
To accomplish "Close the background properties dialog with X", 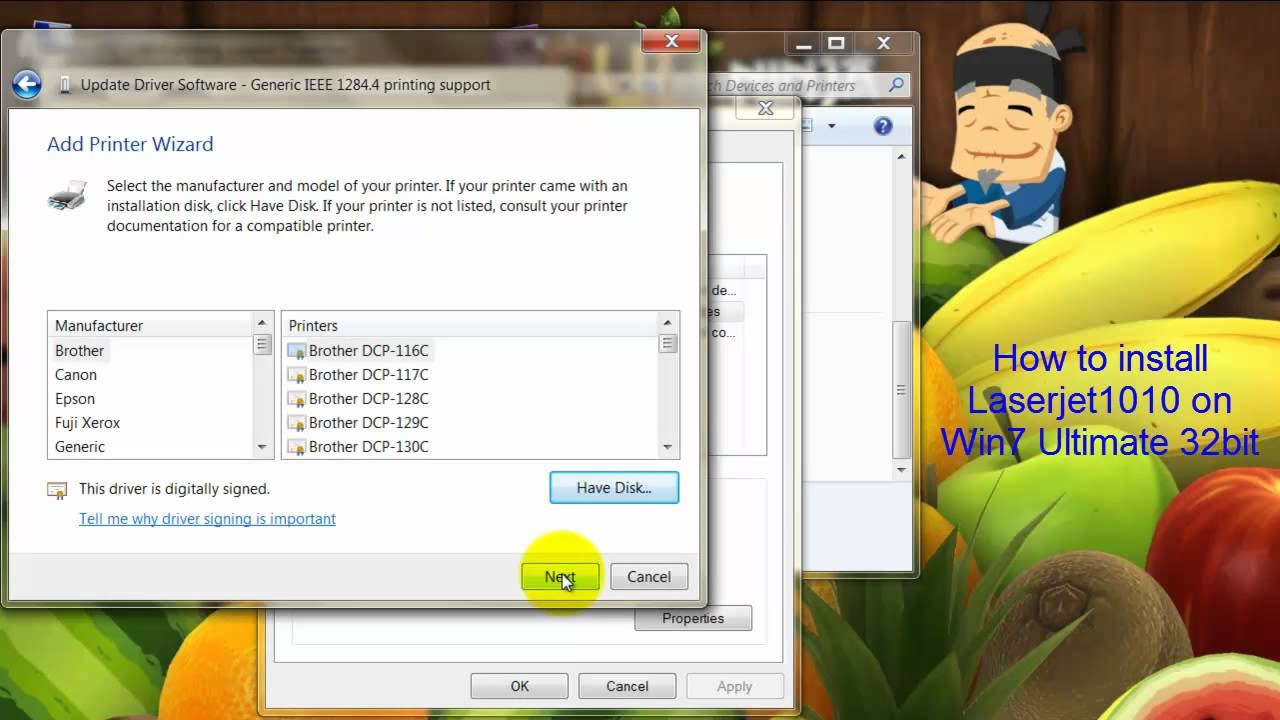I will coord(766,108).
